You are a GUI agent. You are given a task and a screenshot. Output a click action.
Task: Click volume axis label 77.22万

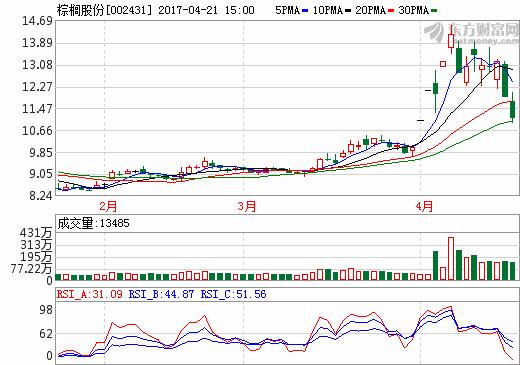point(31,269)
